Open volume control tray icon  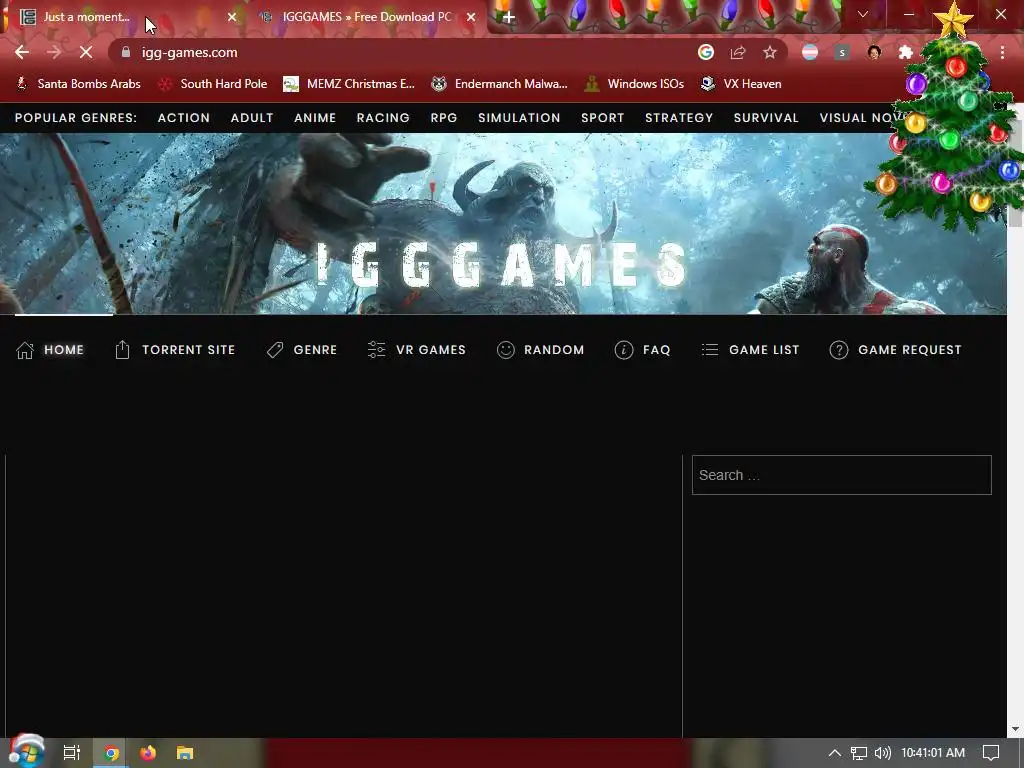pos(882,753)
